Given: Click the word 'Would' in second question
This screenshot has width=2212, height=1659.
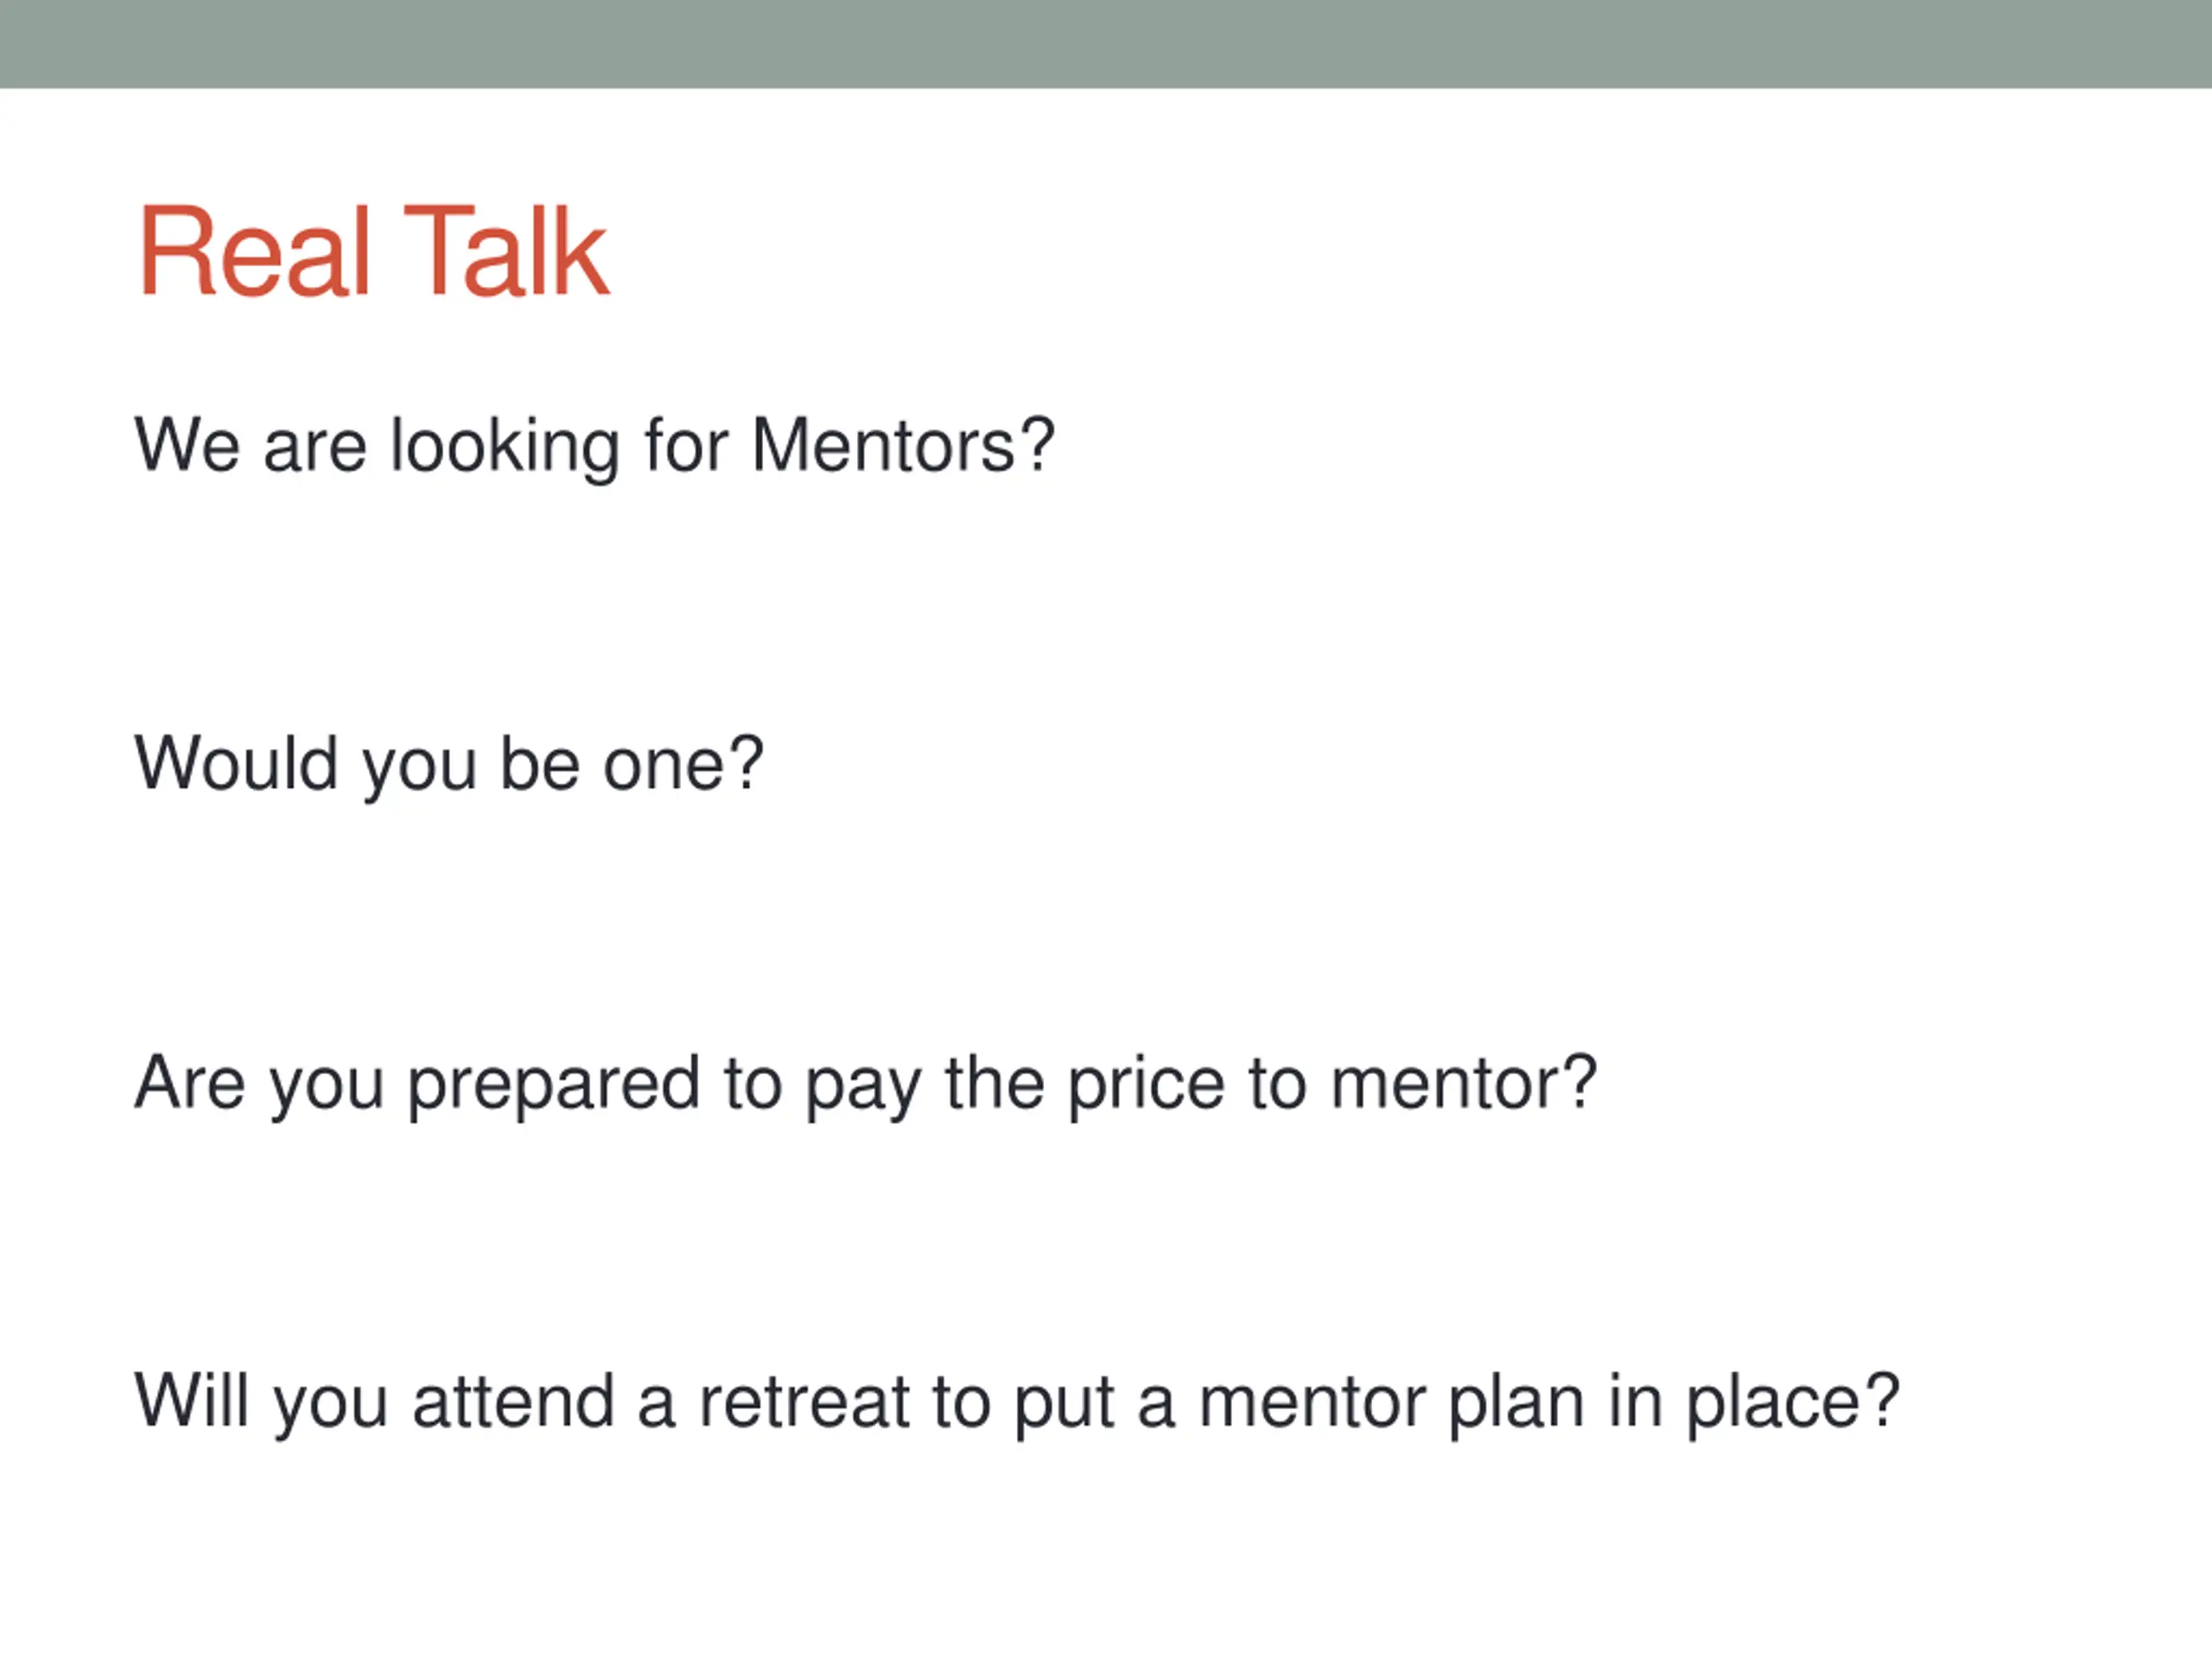Looking at the screenshot, I should pos(236,765).
